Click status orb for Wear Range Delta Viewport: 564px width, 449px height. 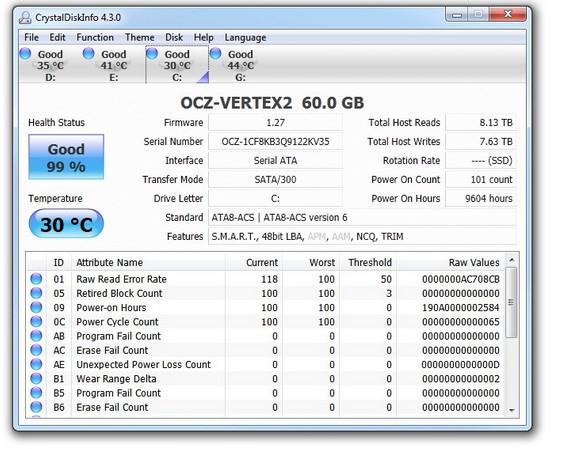[36, 378]
